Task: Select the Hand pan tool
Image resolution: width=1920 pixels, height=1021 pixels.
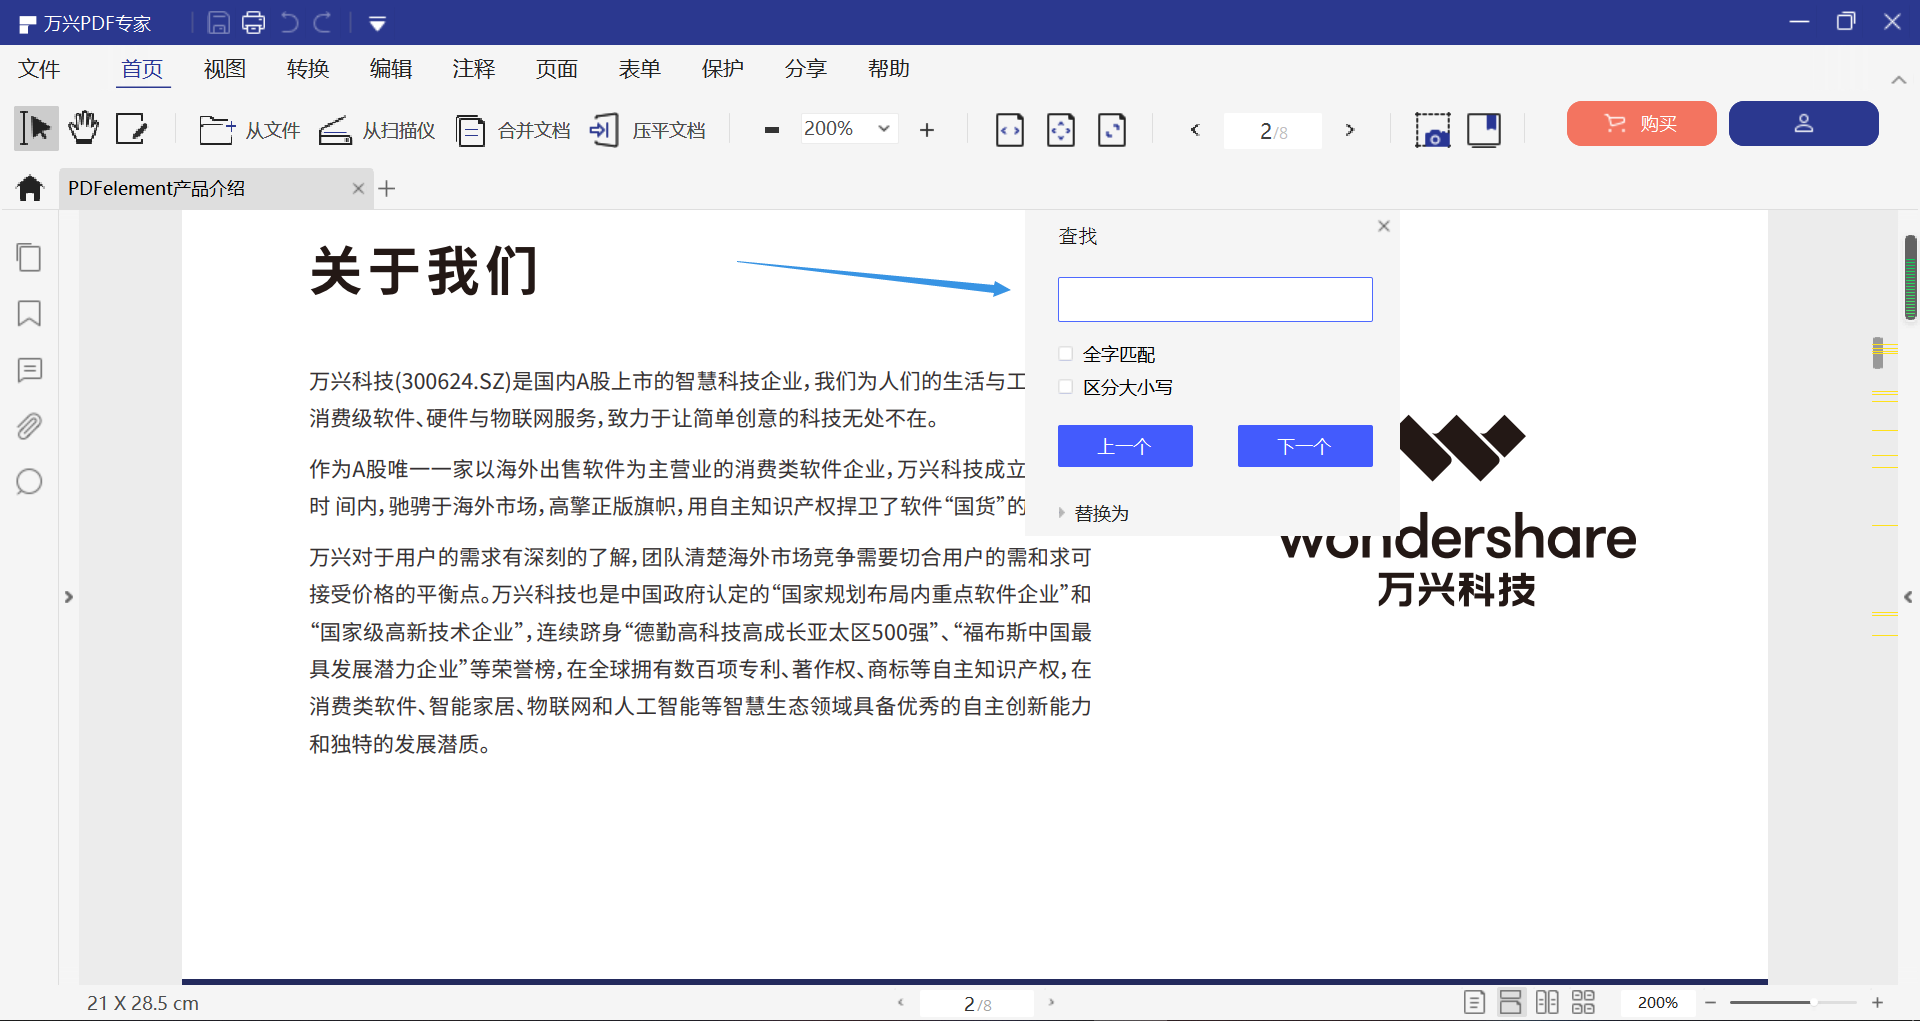Action: (83, 128)
